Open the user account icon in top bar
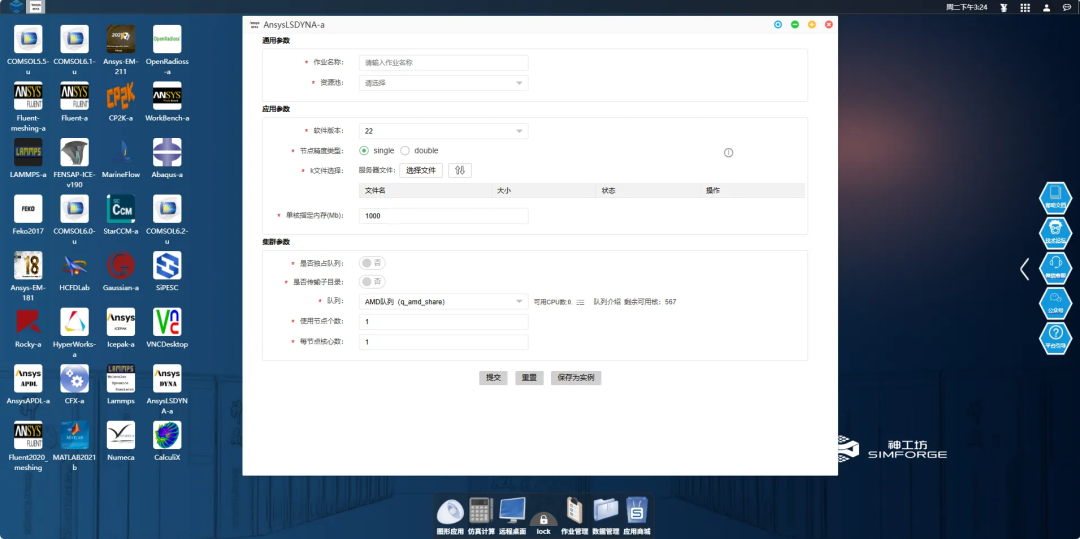 coord(1047,8)
